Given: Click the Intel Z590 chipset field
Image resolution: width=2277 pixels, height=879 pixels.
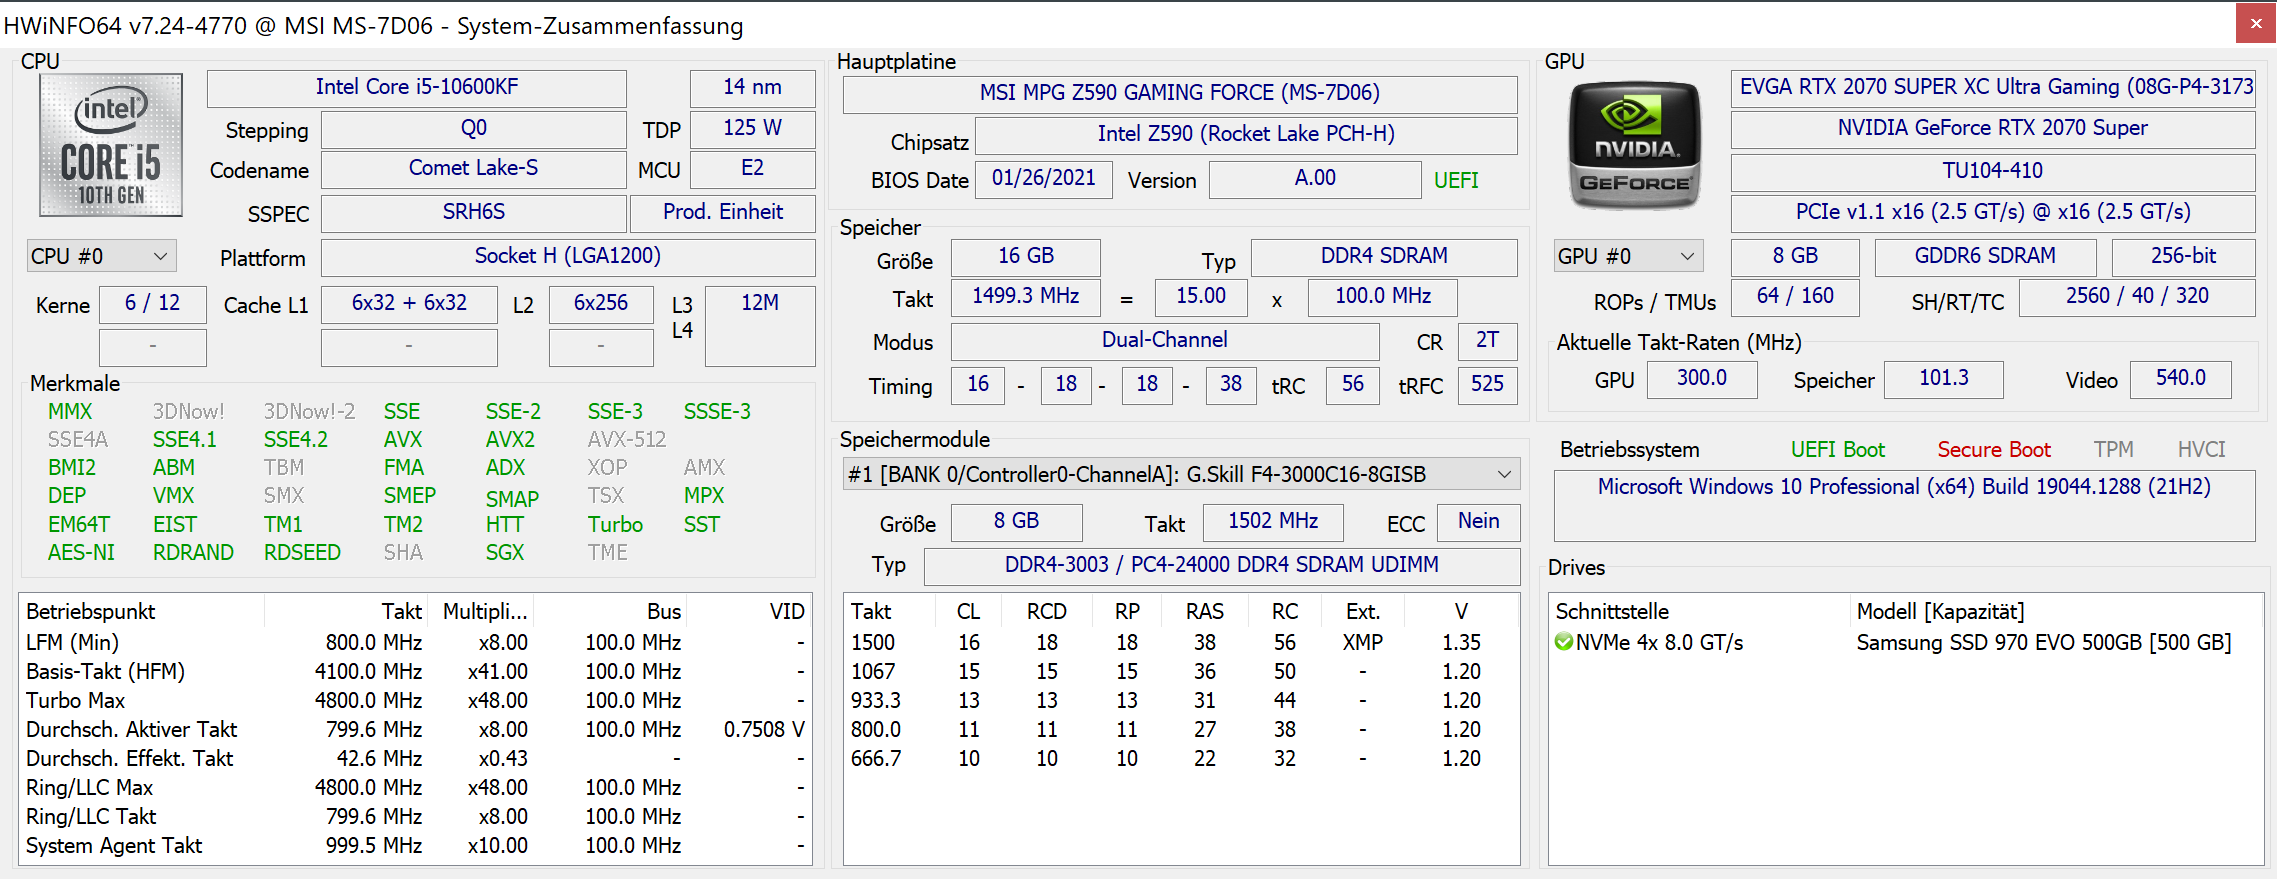Looking at the screenshot, I should (1246, 134).
